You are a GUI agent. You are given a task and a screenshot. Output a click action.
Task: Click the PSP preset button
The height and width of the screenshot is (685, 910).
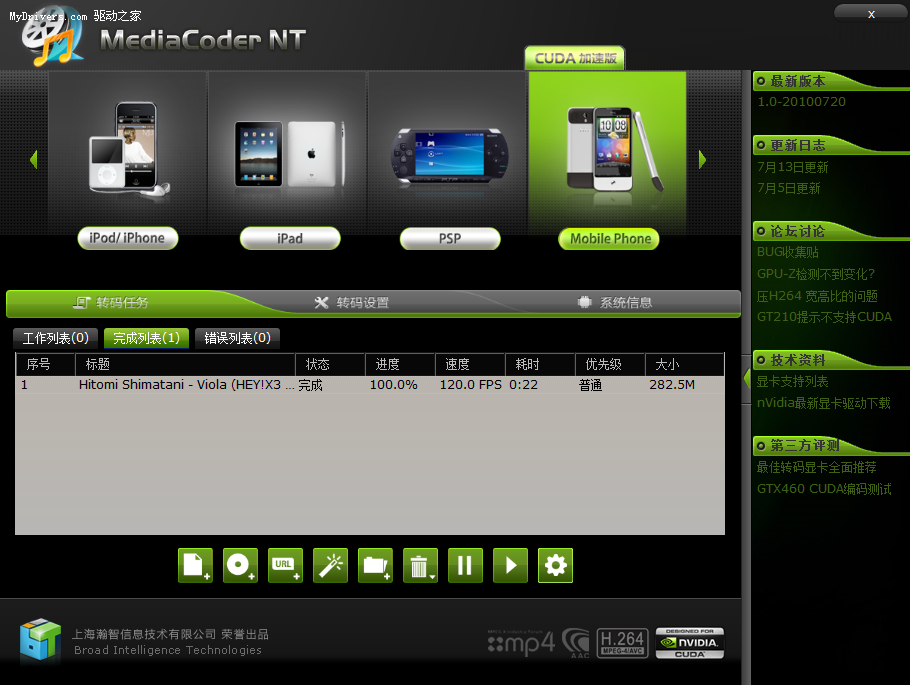click(x=450, y=238)
